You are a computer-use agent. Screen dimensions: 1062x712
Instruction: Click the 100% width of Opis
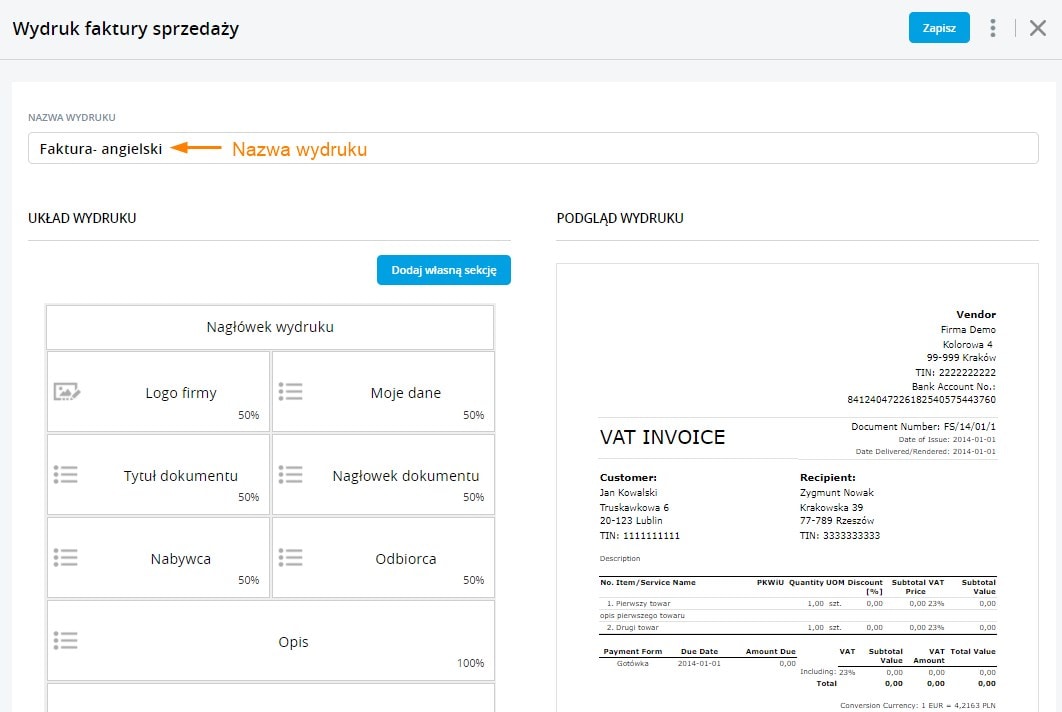tap(470, 663)
